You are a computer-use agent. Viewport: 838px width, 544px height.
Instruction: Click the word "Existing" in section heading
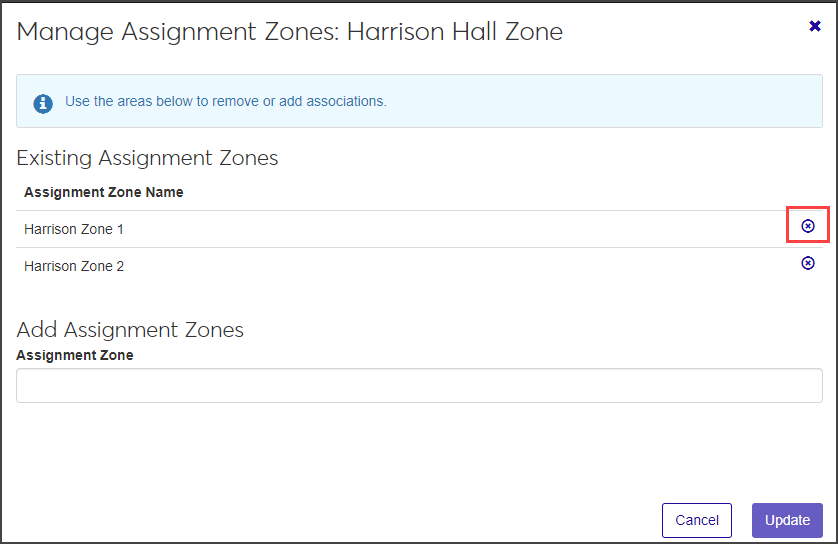pos(53,158)
